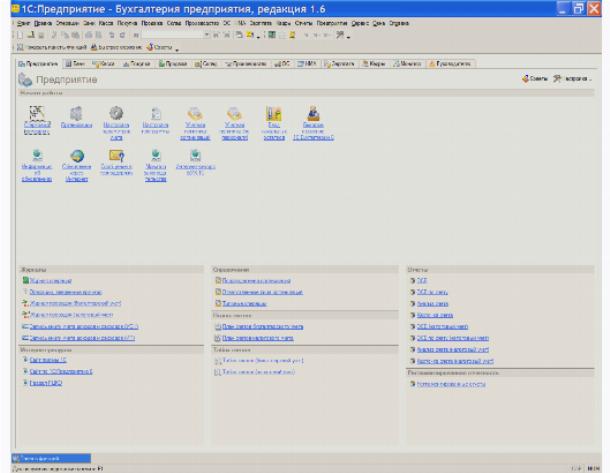Image resolution: width=610 pixels, height=473 pixels.
Task: Switch to the Зарплата tab
Action: coord(339,64)
